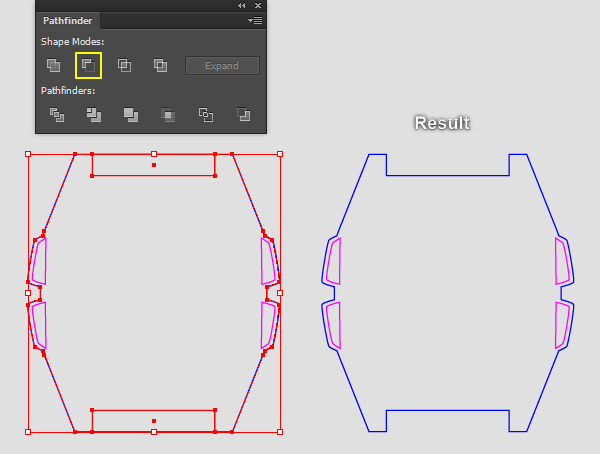
Task: Apply the Minus Front shape mode
Action: 88,65
